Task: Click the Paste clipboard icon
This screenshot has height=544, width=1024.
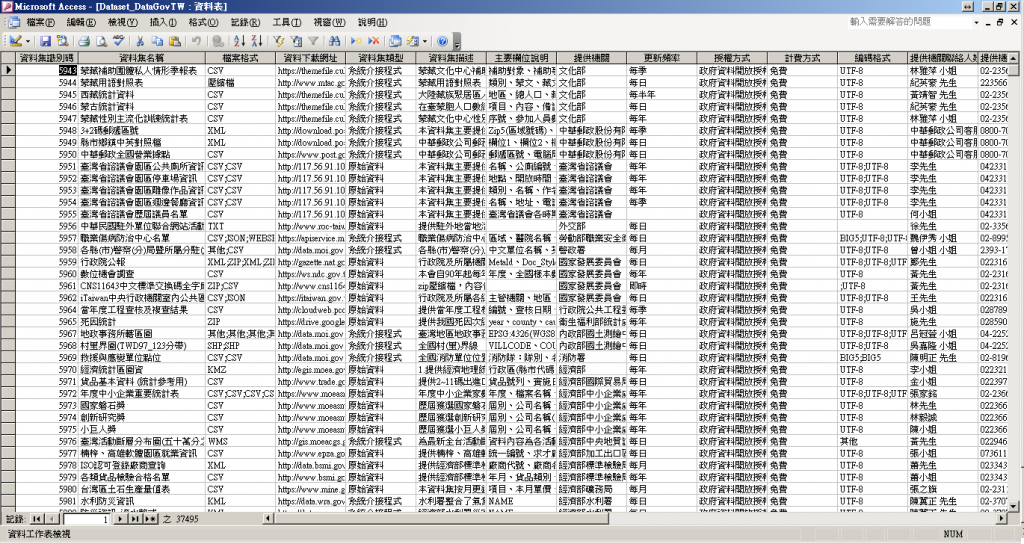Action: (x=174, y=41)
